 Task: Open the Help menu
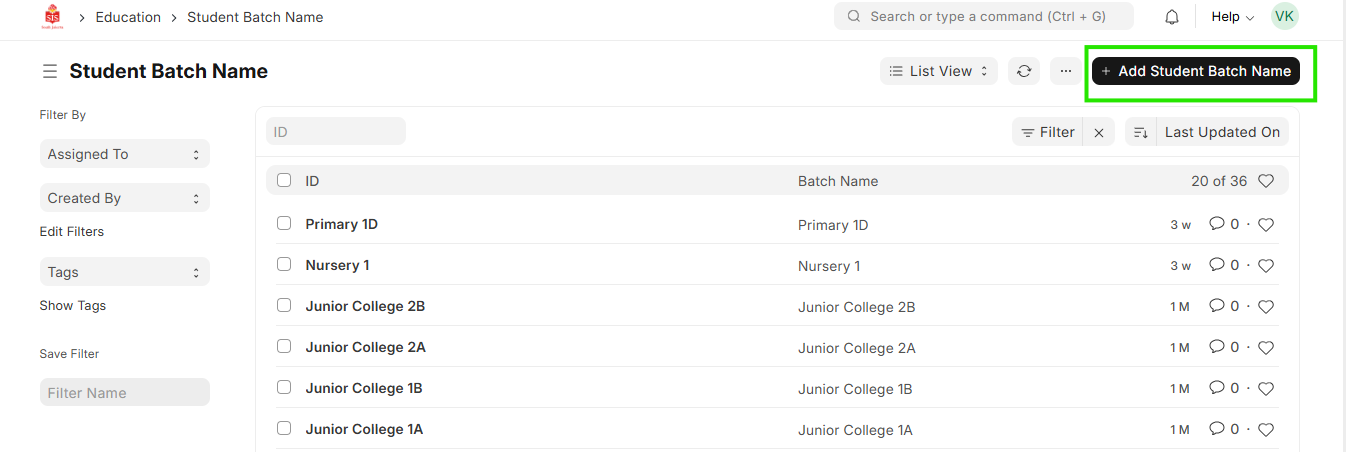click(1232, 17)
